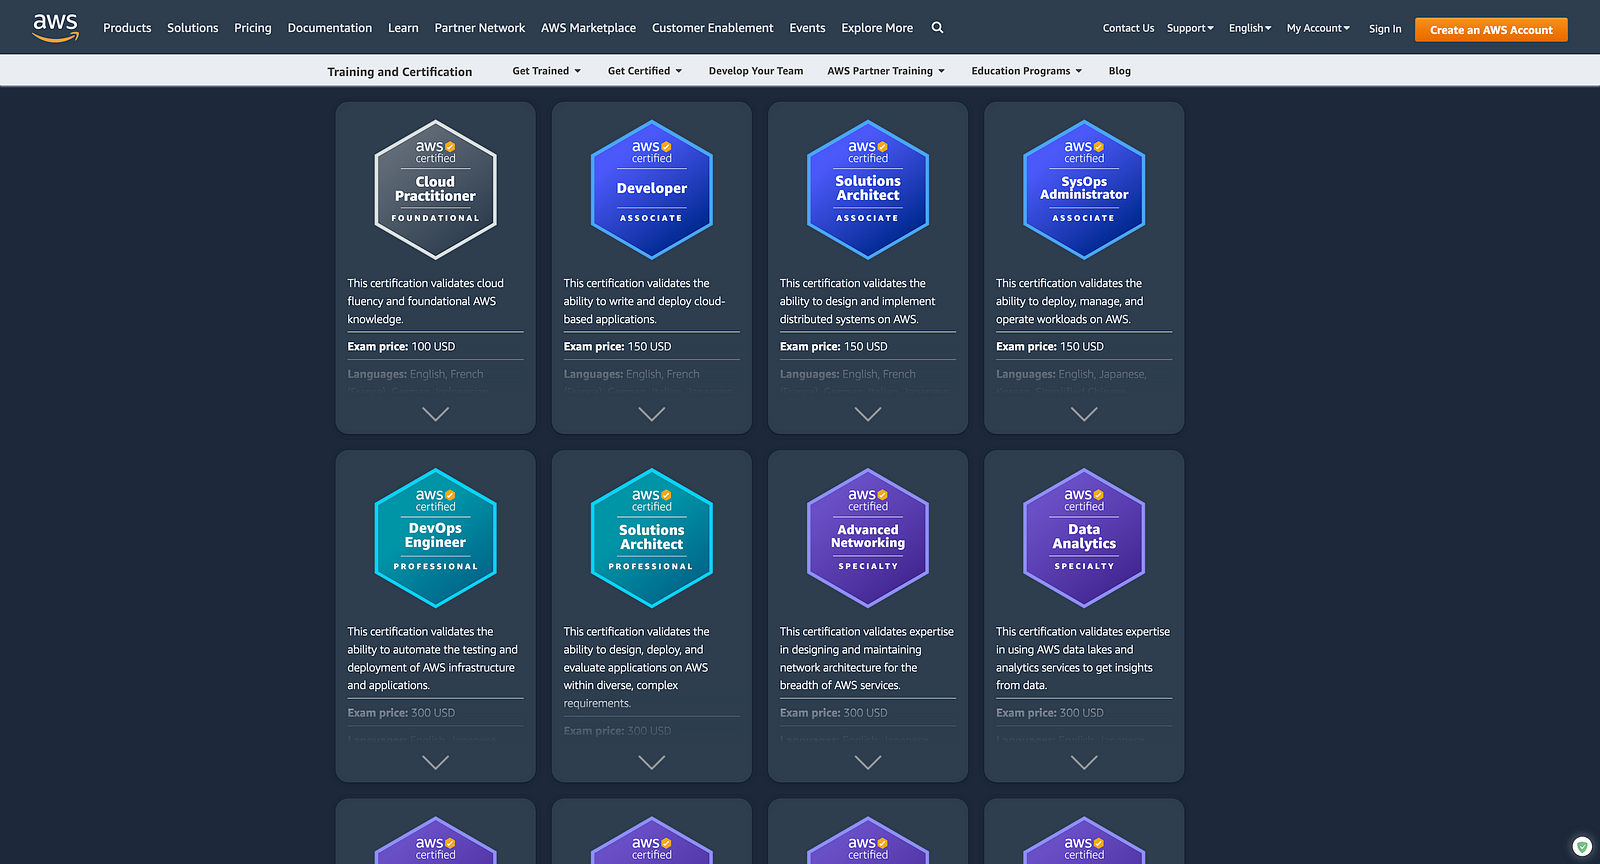
Task: Select the Advanced Networking Specialty badge
Action: tap(868, 538)
